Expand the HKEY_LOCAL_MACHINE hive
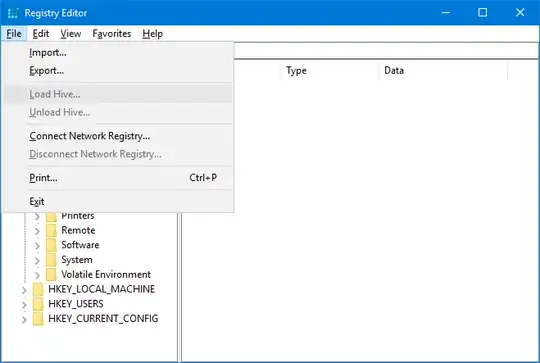 point(24,290)
